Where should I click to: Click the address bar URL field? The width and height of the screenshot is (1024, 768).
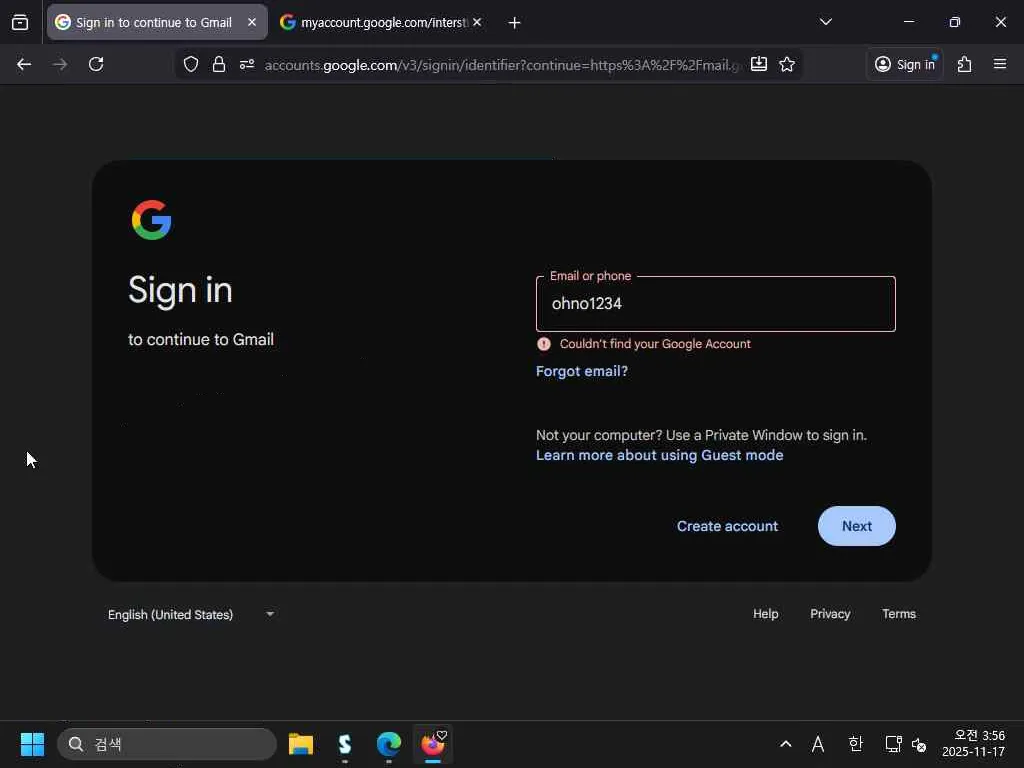click(503, 65)
